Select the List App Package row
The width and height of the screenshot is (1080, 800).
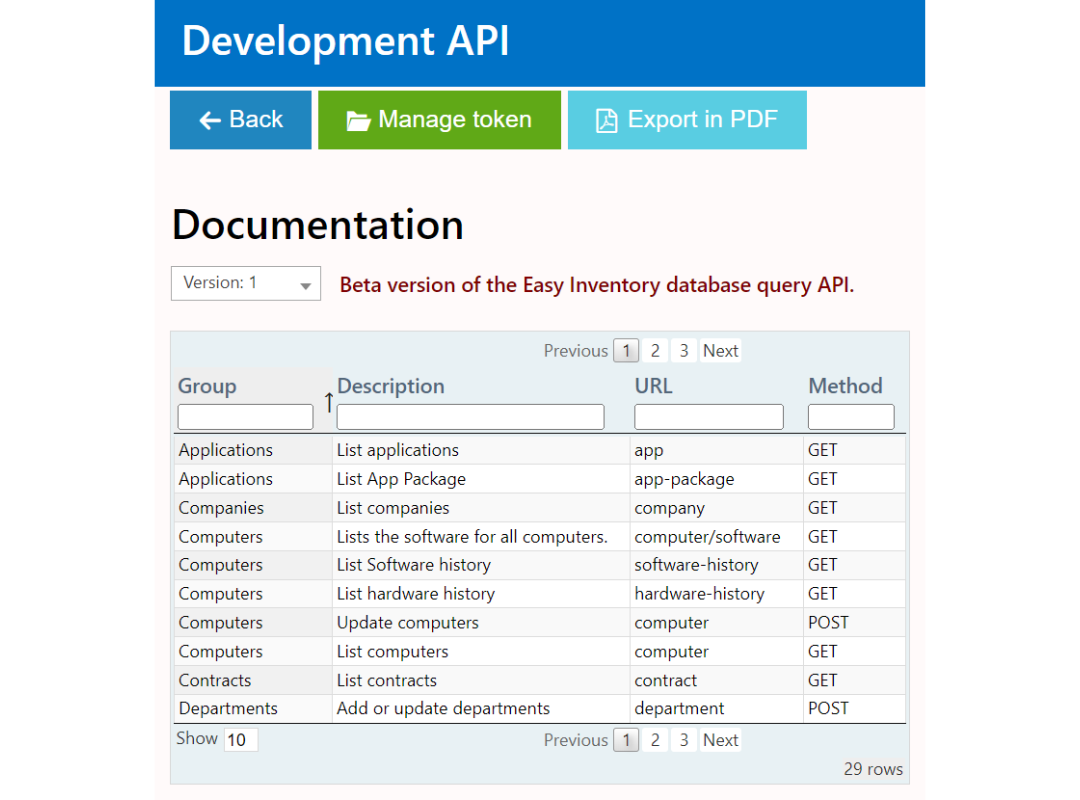coord(401,479)
